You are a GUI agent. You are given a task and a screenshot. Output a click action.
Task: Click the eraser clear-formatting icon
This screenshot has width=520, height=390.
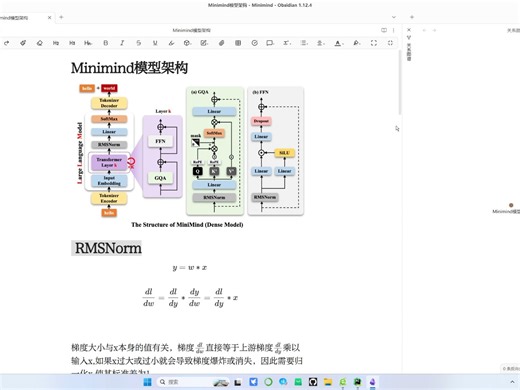tap(39, 43)
